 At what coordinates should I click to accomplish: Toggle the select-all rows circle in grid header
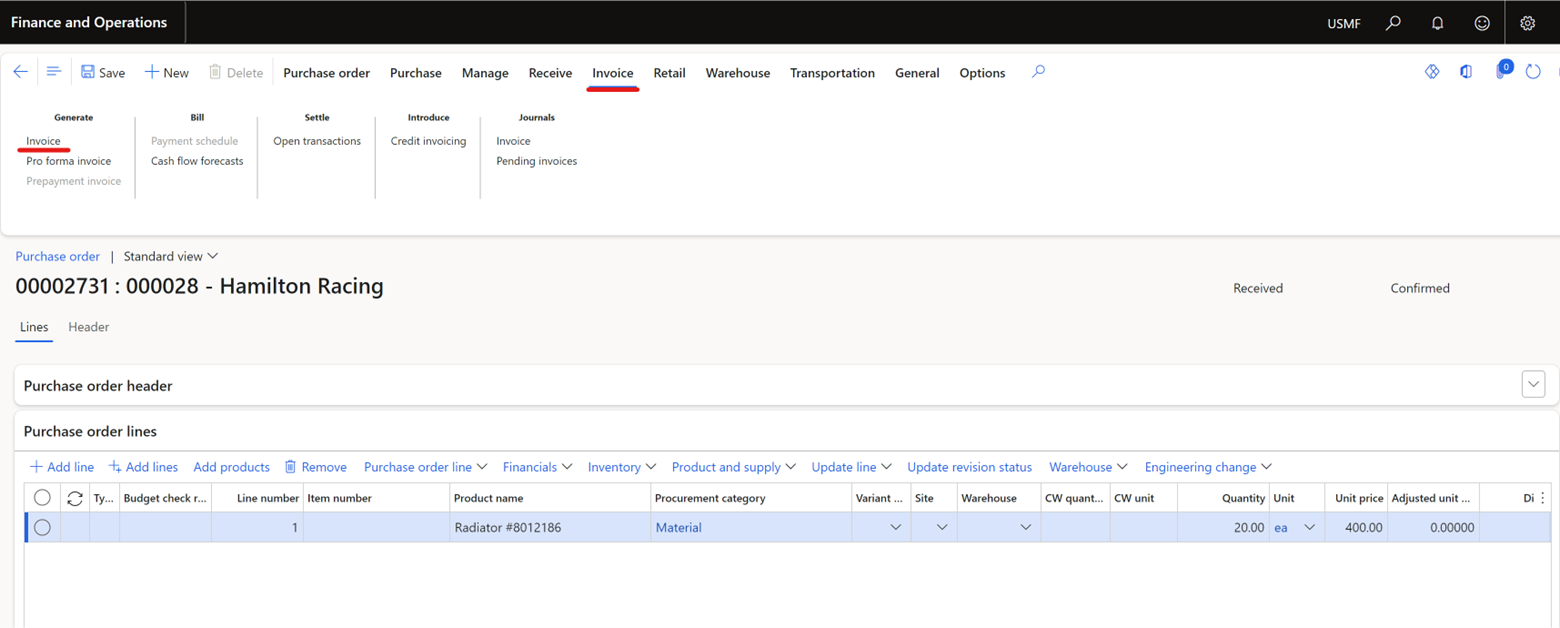(42, 498)
